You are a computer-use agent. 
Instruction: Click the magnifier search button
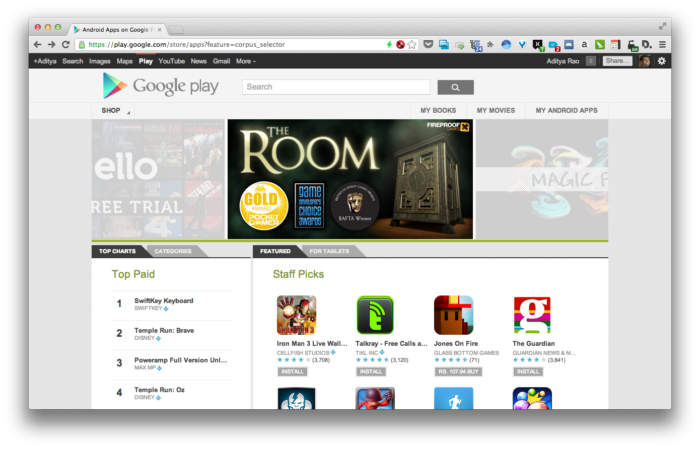coord(455,87)
